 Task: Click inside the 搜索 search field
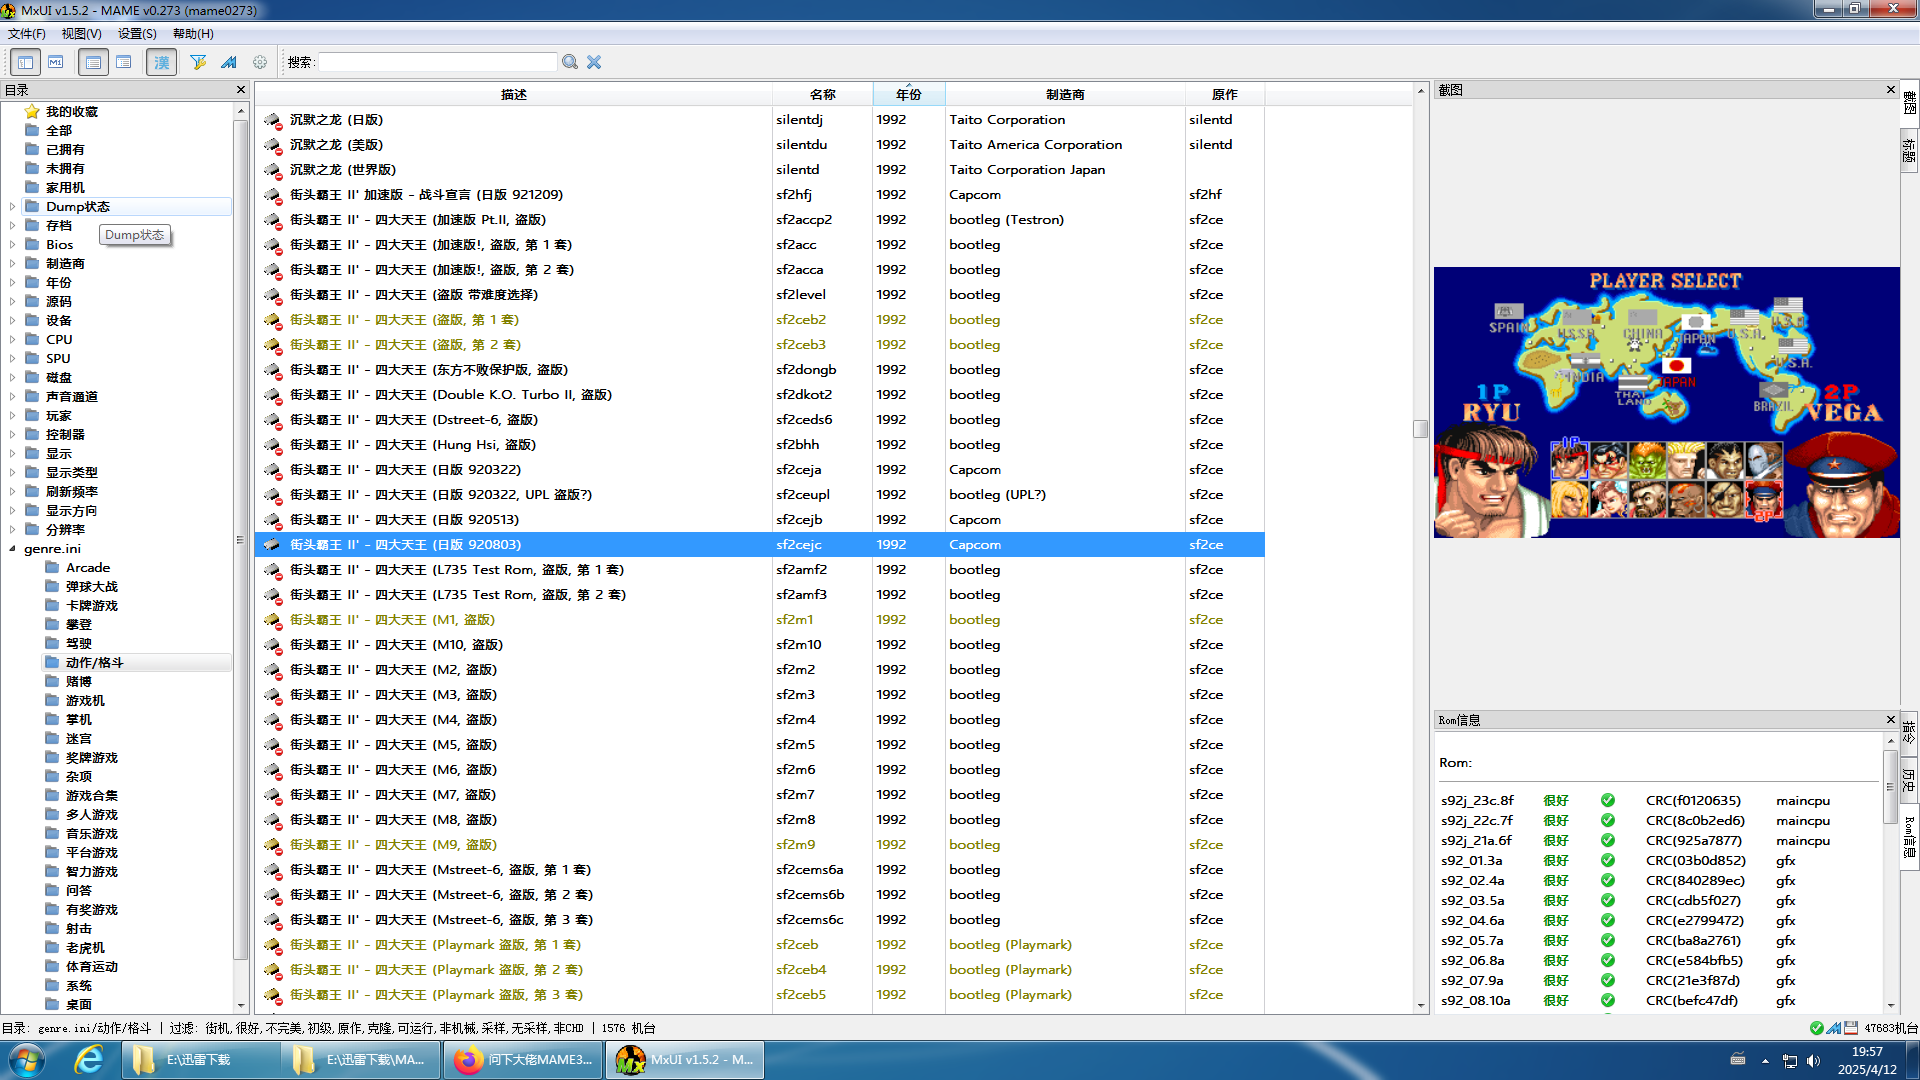tap(437, 62)
